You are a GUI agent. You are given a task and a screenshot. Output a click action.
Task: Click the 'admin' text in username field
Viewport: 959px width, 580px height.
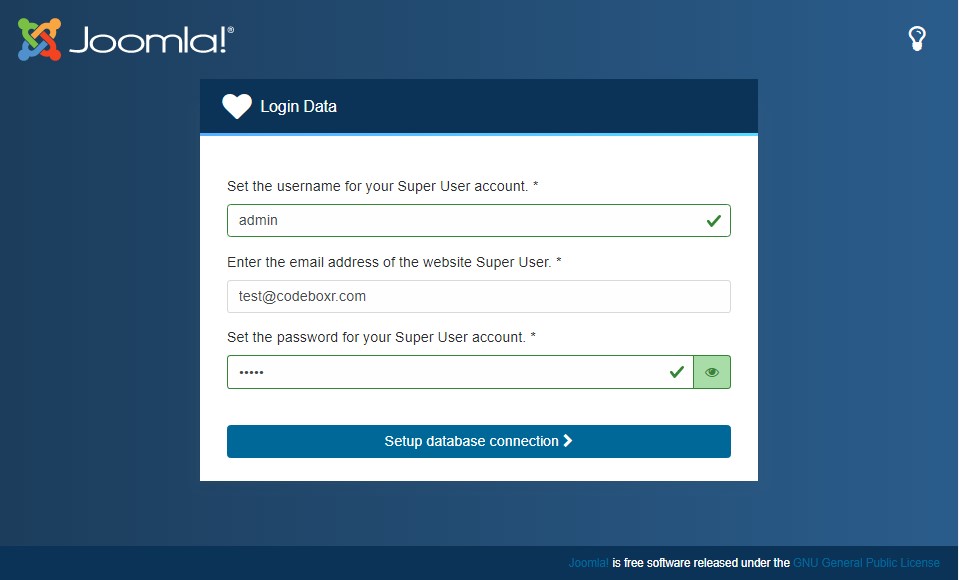pyautogui.click(x=258, y=220)
